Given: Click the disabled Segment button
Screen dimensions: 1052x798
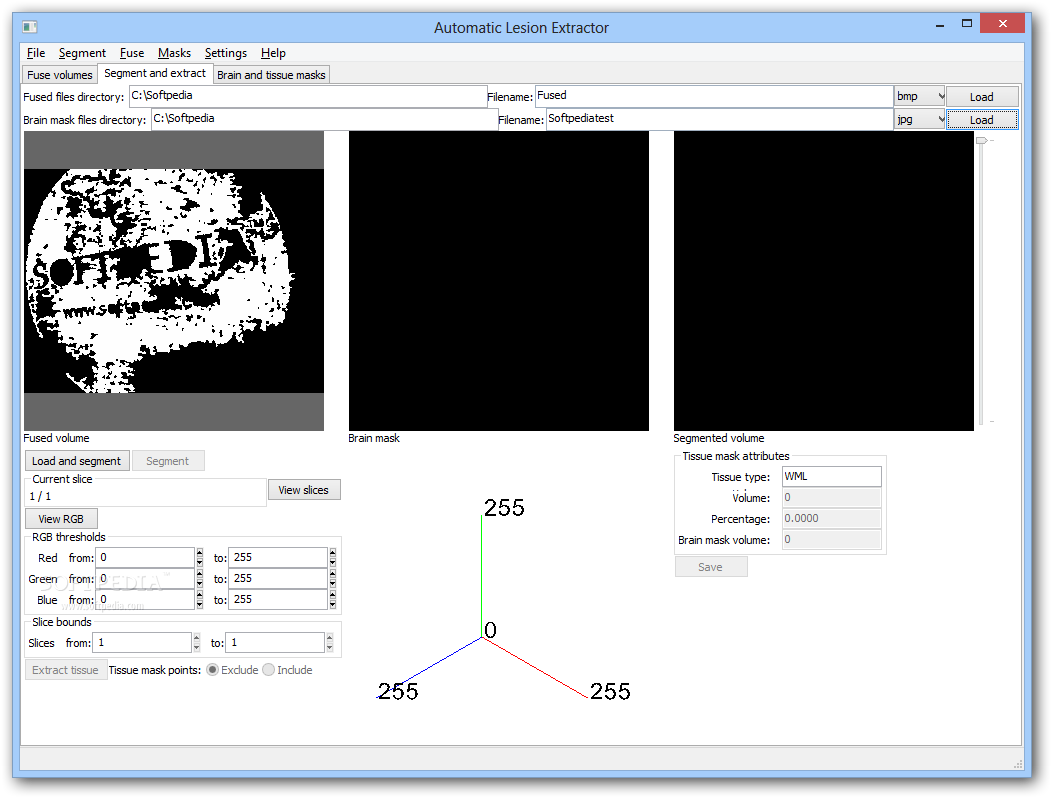Looking at the screenshot, I should [x=168, y=461].
